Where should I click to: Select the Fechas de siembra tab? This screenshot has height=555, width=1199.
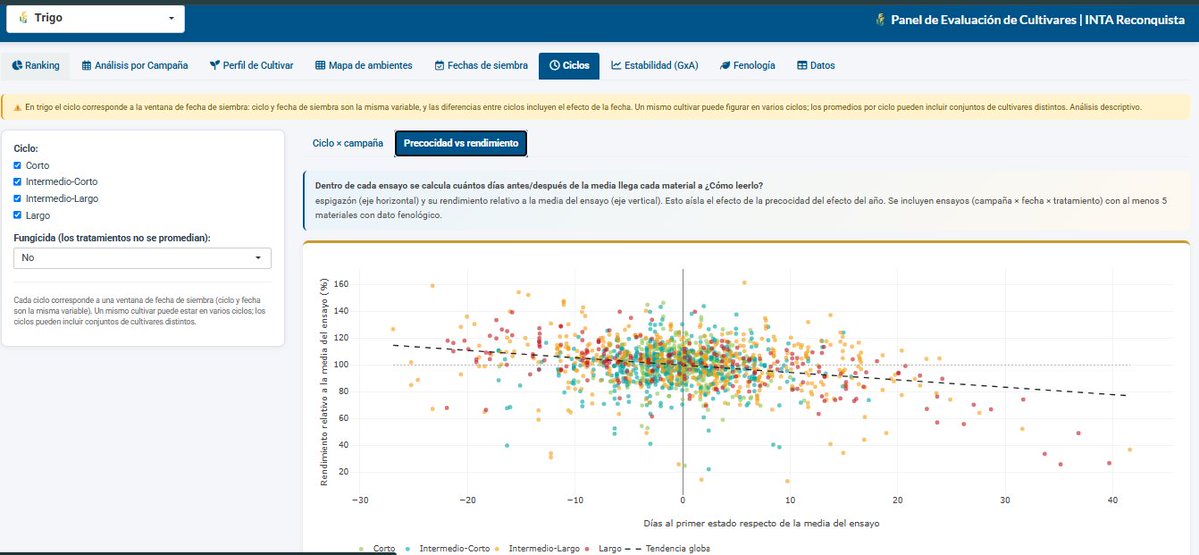point(481,66)
